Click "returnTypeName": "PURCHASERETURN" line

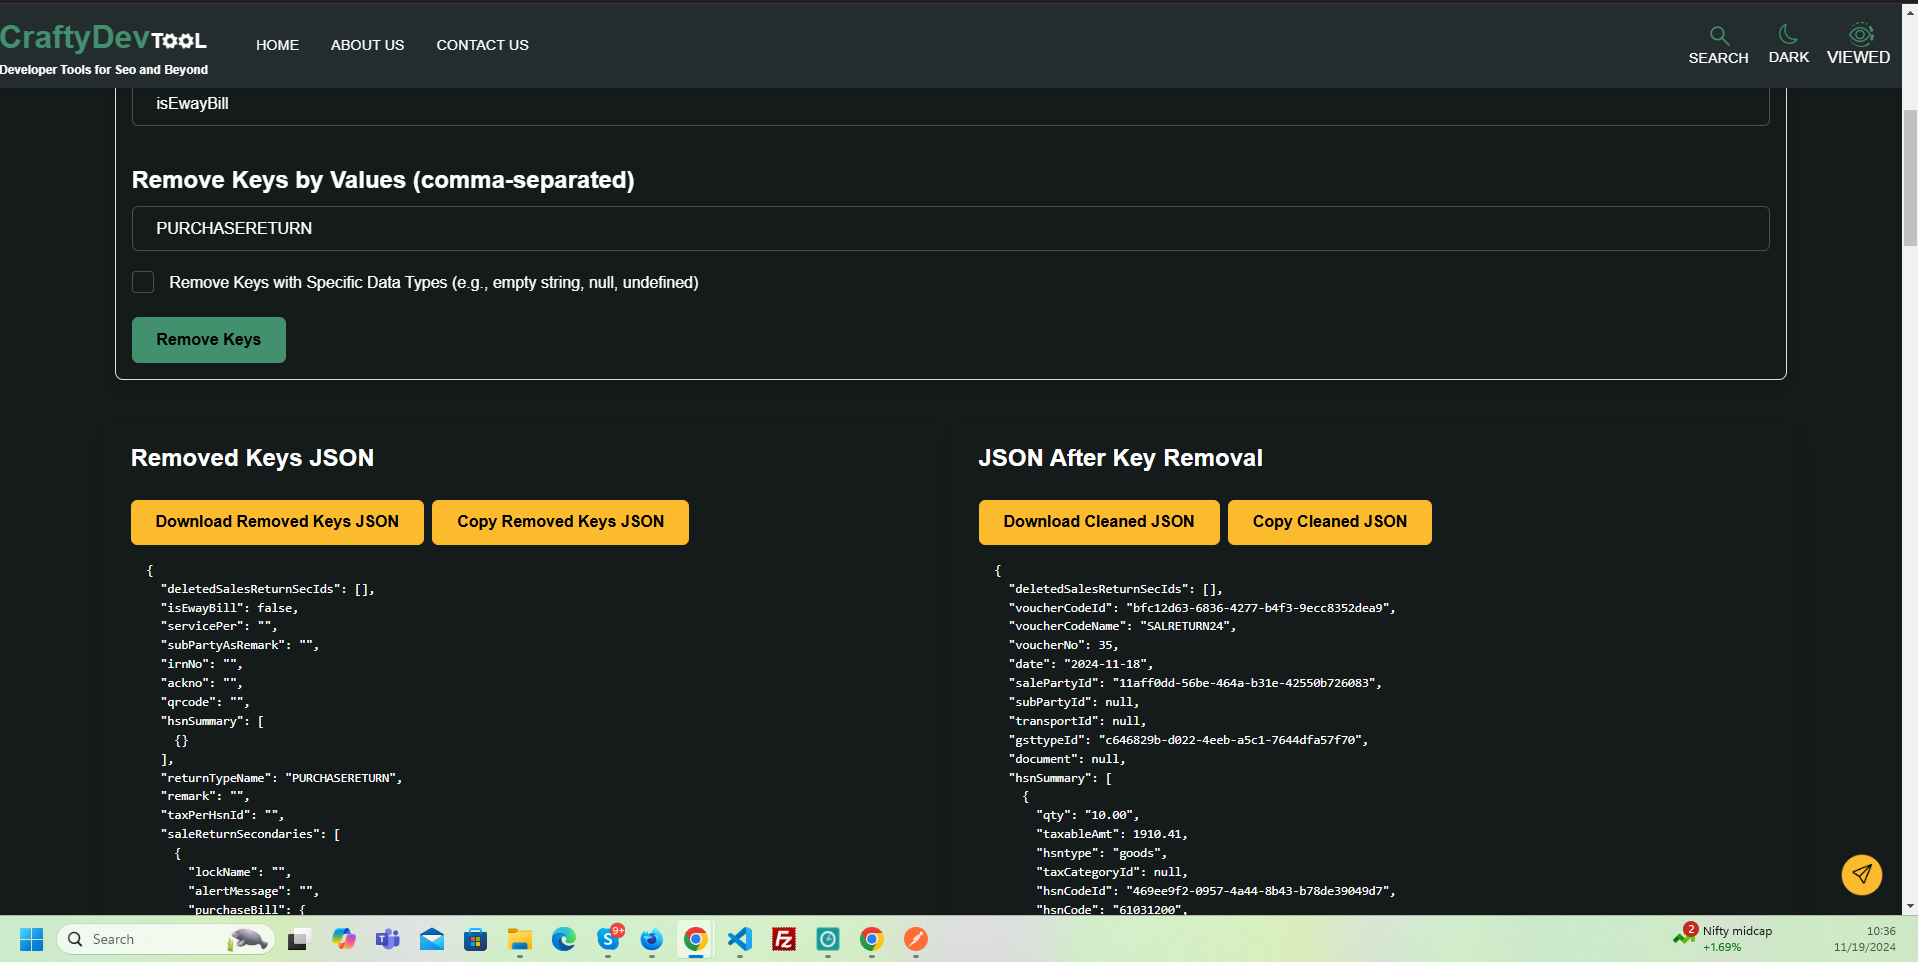click(281, 778)
